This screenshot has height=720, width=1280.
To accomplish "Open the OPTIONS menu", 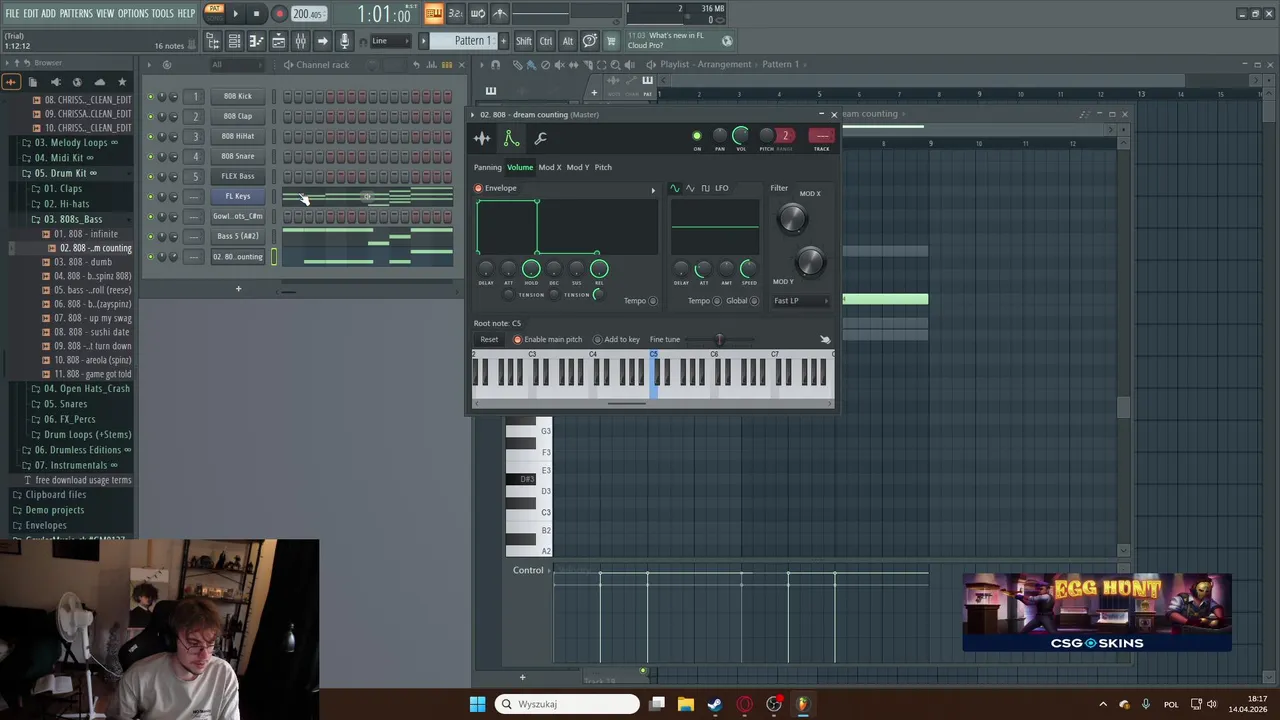I will pos(132,14).
